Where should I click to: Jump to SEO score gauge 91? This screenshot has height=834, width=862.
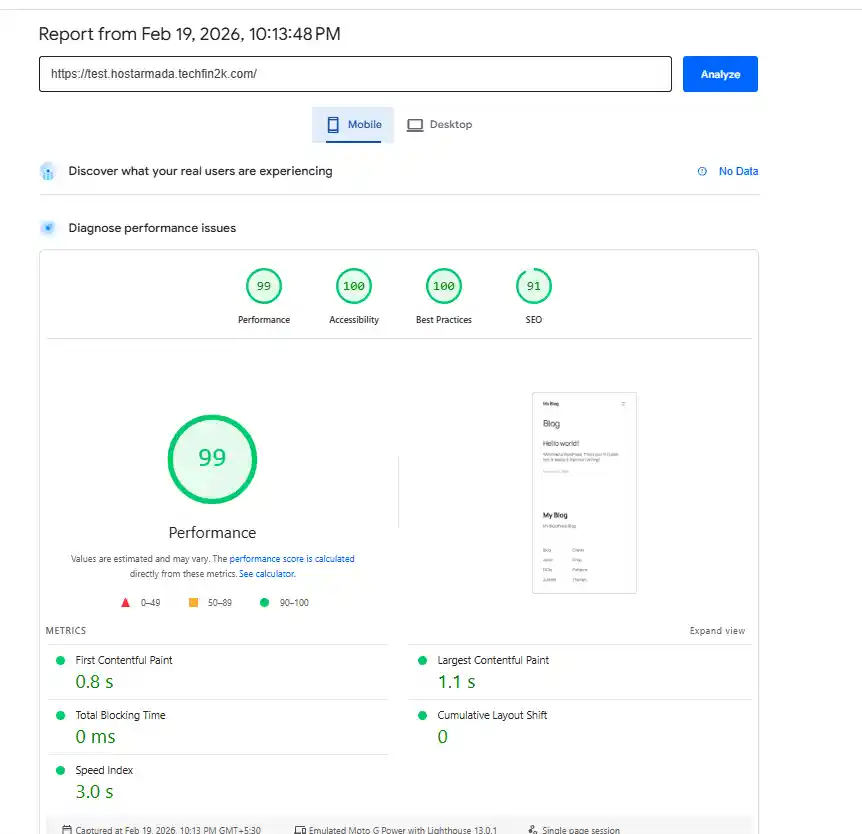pos(534,286)
